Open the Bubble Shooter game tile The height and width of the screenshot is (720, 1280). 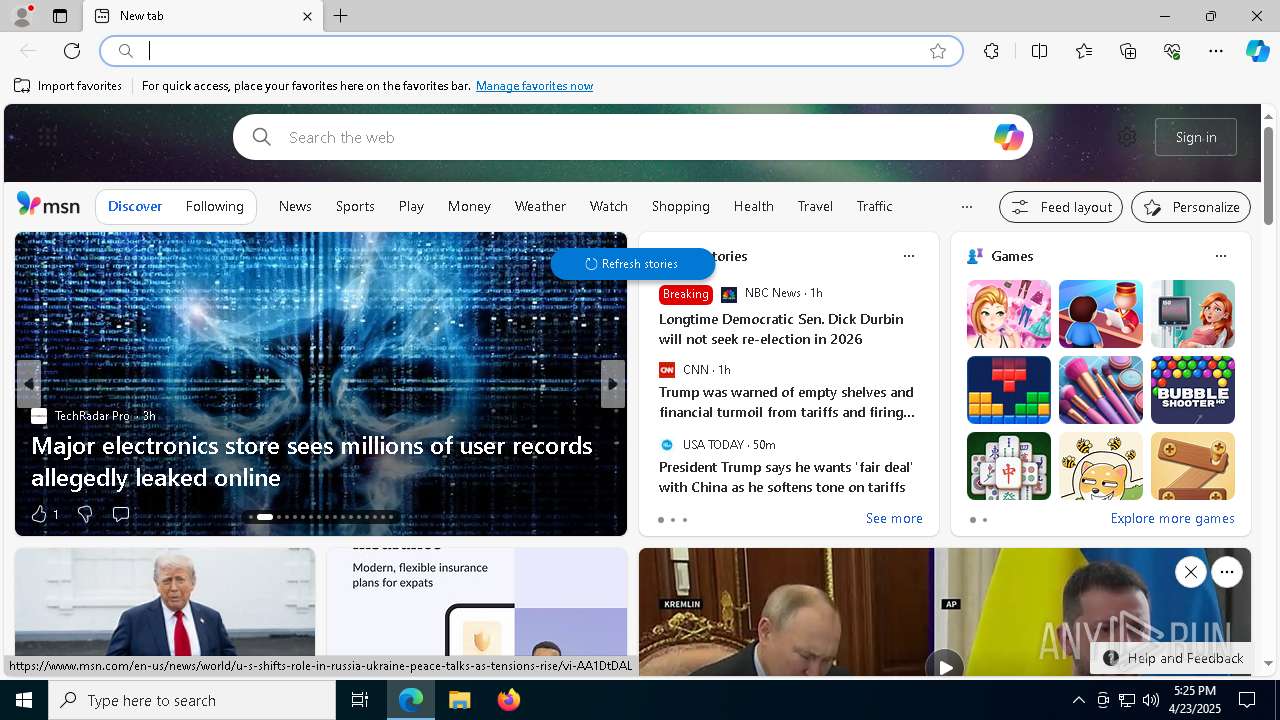[1192, 390]
